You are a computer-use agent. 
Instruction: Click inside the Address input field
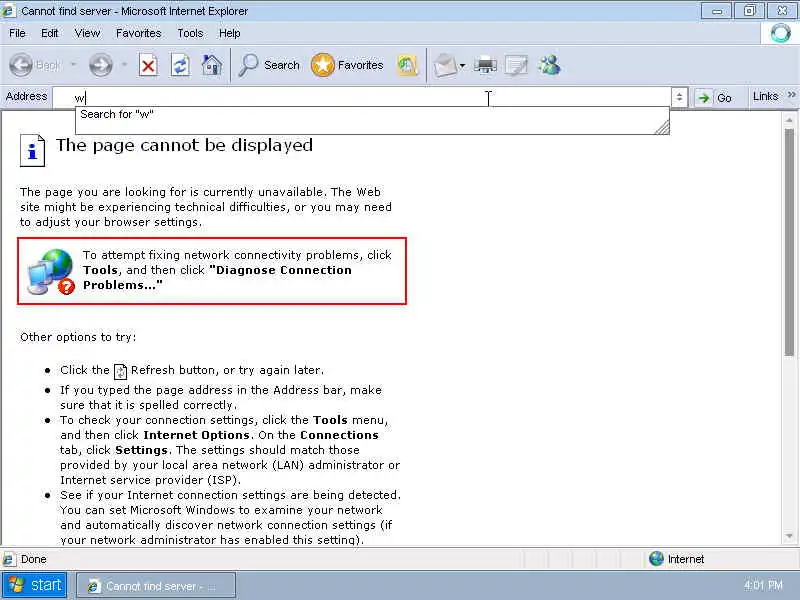click(362, 97)
